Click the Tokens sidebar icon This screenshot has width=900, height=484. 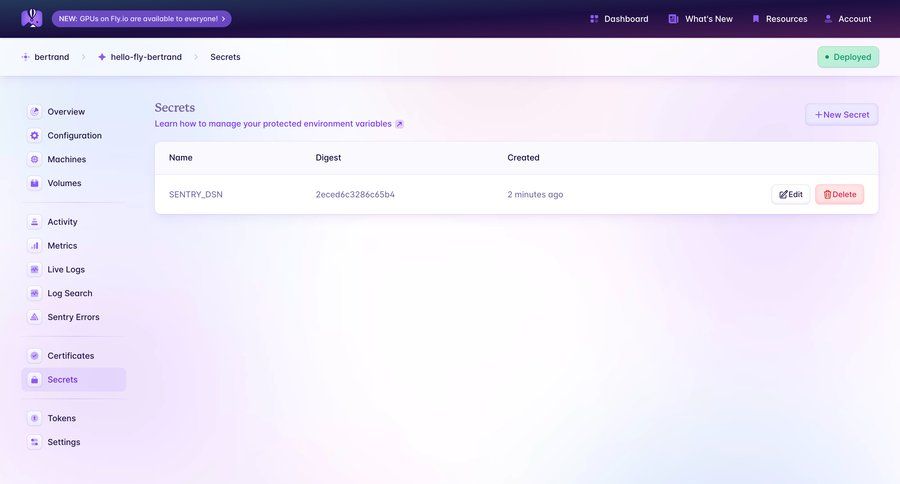click(x=34, y=418)
